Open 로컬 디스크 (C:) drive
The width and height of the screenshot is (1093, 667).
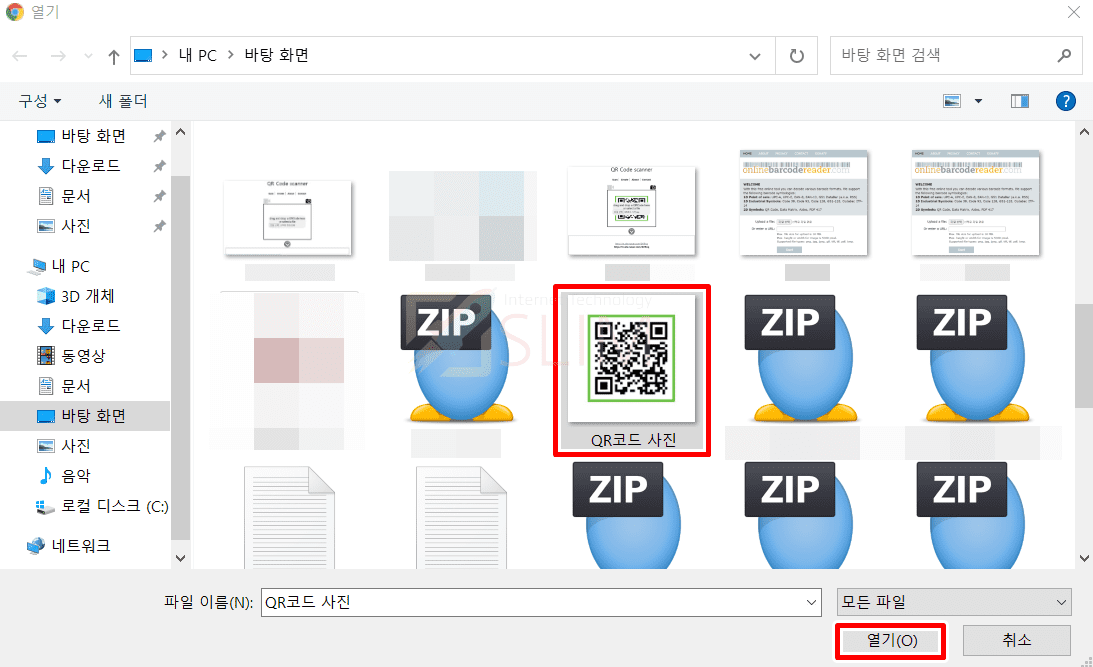coord(114,506)
